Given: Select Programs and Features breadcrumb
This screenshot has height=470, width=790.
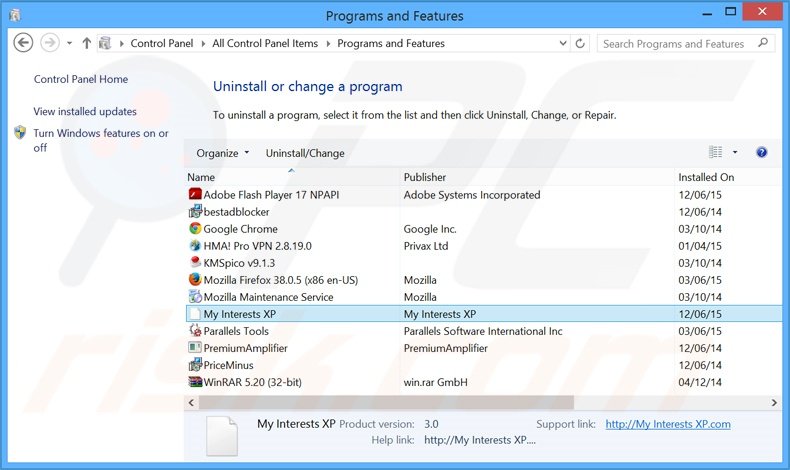Looking at the screenshot, I should point(391,43).
